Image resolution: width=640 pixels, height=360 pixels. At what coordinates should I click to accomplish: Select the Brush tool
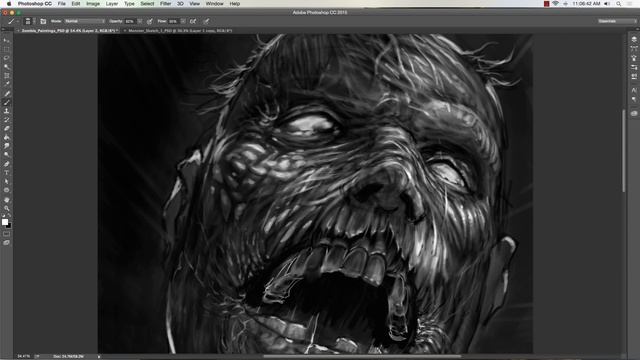[7, 102]
